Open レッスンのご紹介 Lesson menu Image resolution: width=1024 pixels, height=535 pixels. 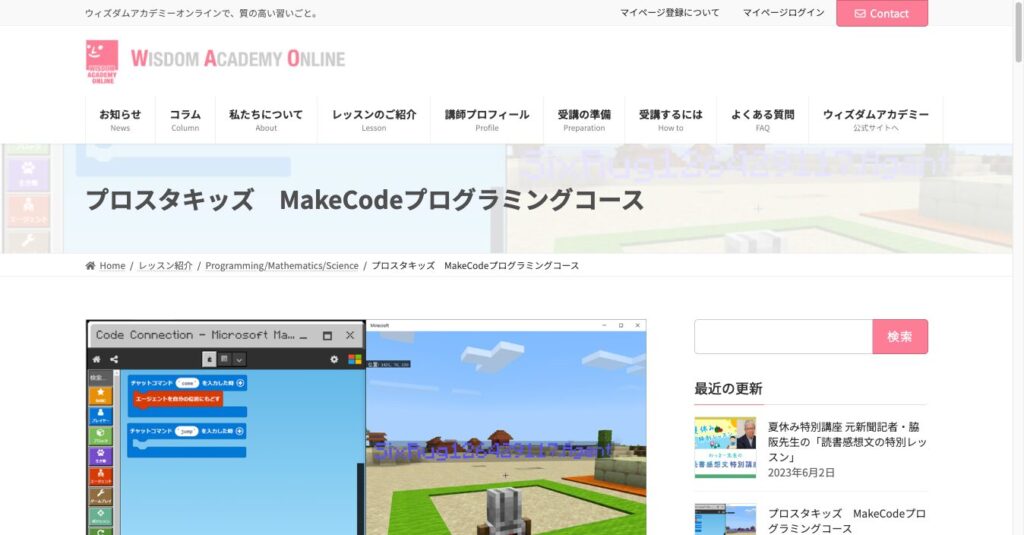pyautogui.click(x=374, y=120)
